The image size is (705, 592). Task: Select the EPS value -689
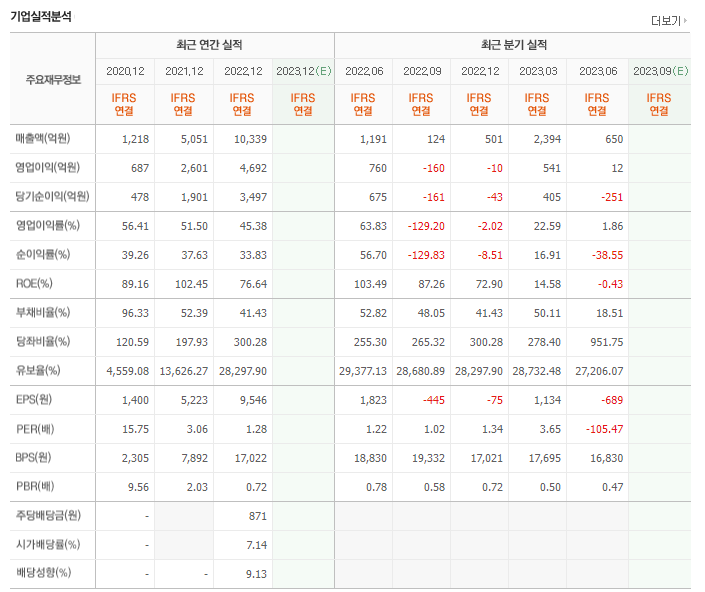pos(612,400)
